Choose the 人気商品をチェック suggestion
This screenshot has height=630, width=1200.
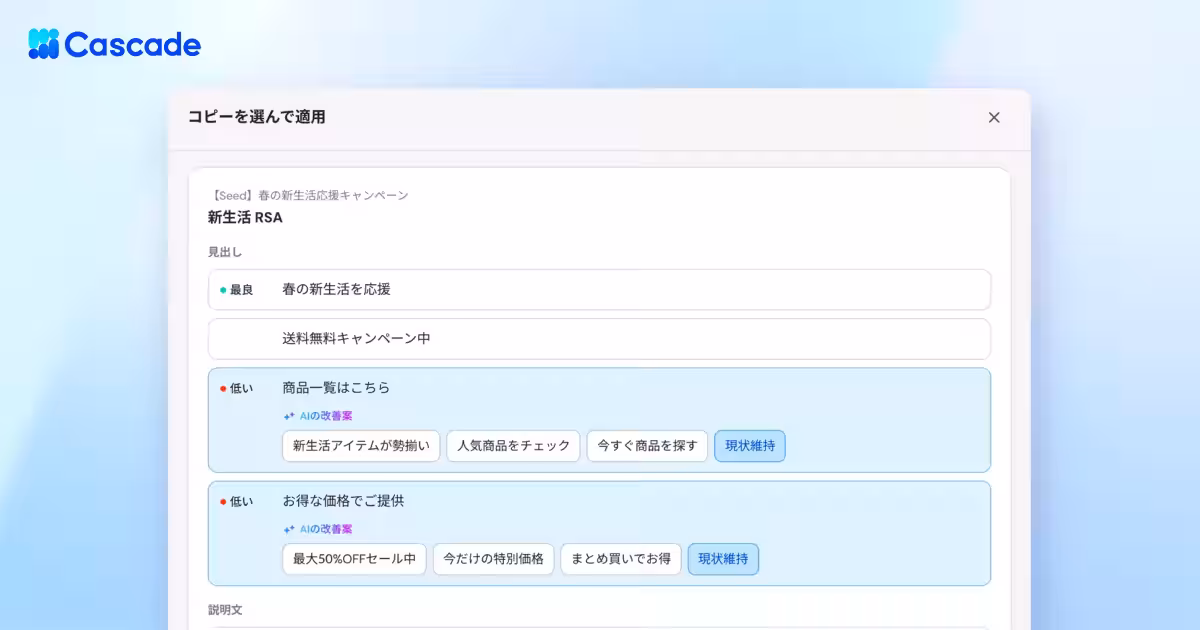coord(513,446)
